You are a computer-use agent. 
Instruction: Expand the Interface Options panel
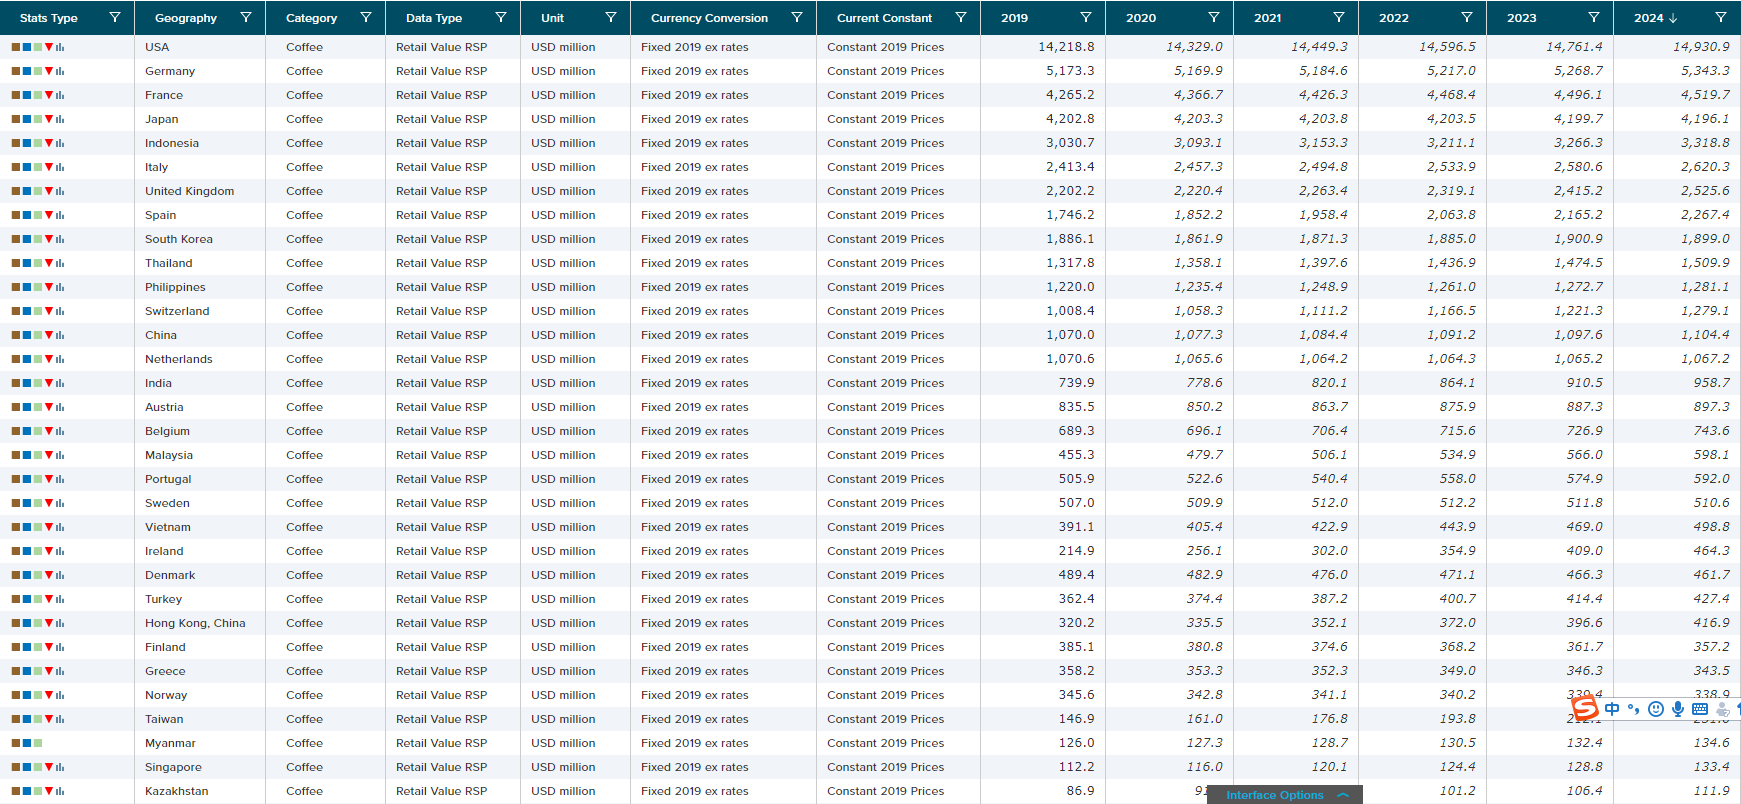pyautogui.click(x=1285, y=795)
